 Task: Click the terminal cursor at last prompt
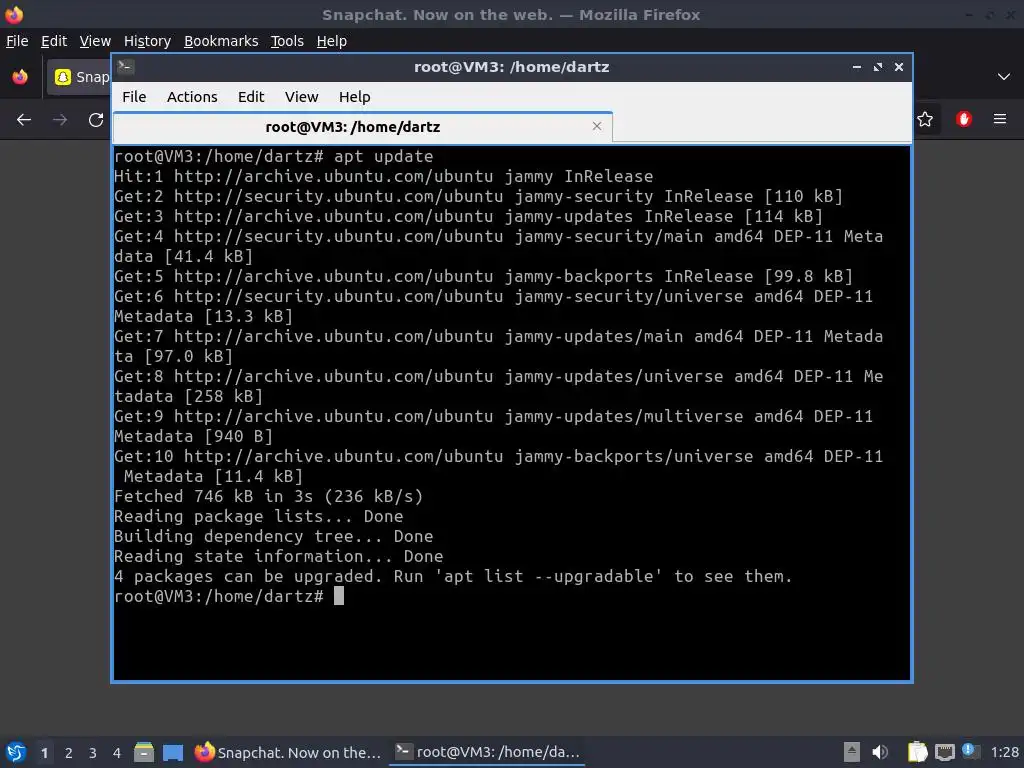(339, 596)
